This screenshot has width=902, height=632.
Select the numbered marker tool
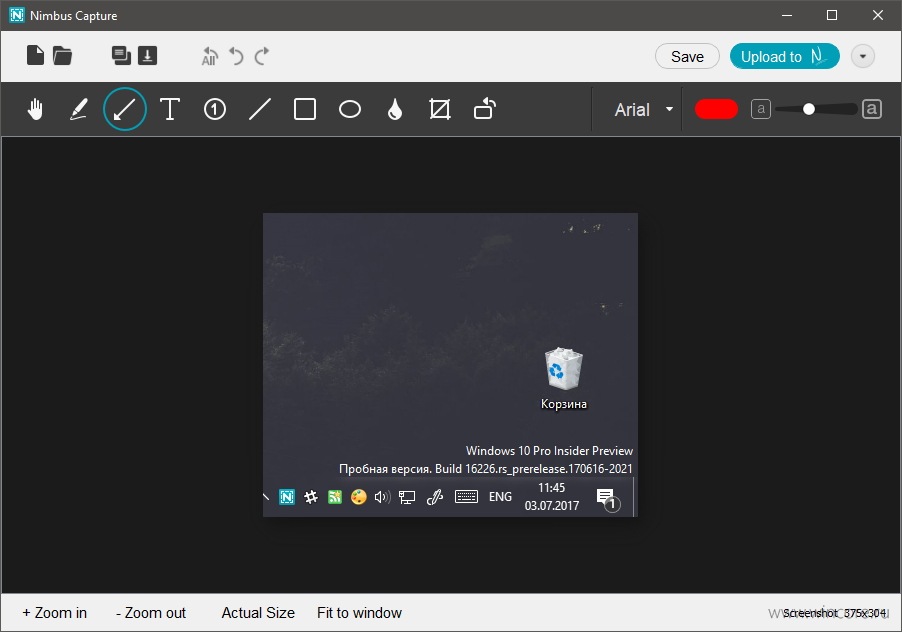(x=215, y=109)
